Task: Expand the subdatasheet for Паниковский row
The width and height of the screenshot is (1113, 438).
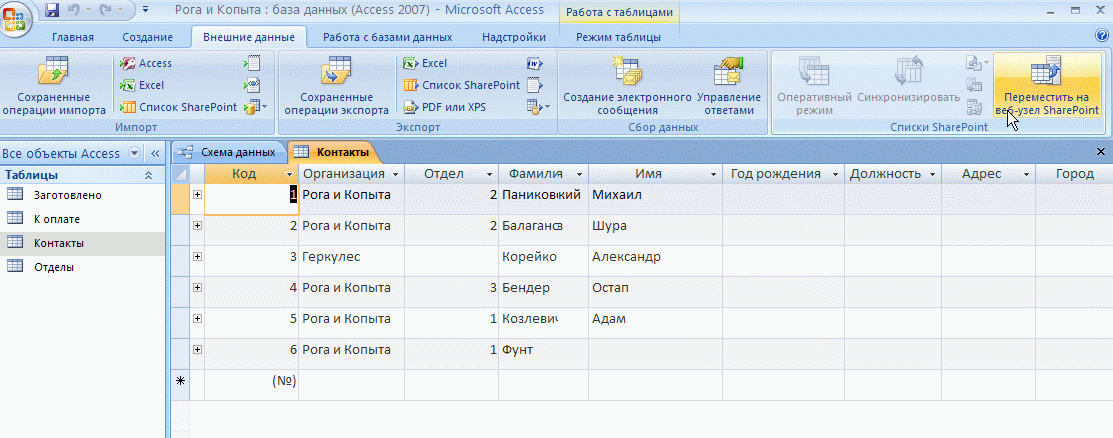Action: point(197,195)
